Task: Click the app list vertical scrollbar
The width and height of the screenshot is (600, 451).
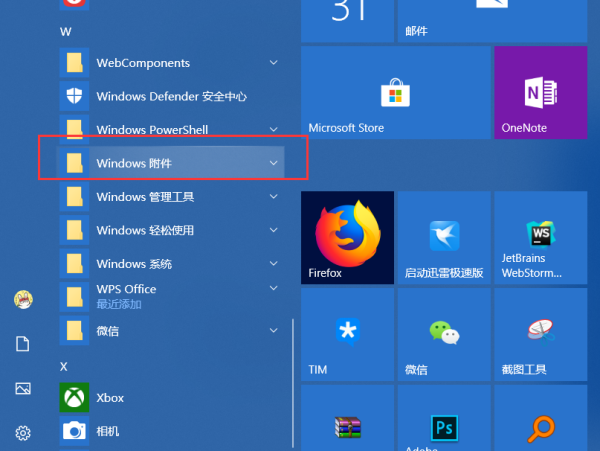Action: pyautogui.click(x=293, y=383)
